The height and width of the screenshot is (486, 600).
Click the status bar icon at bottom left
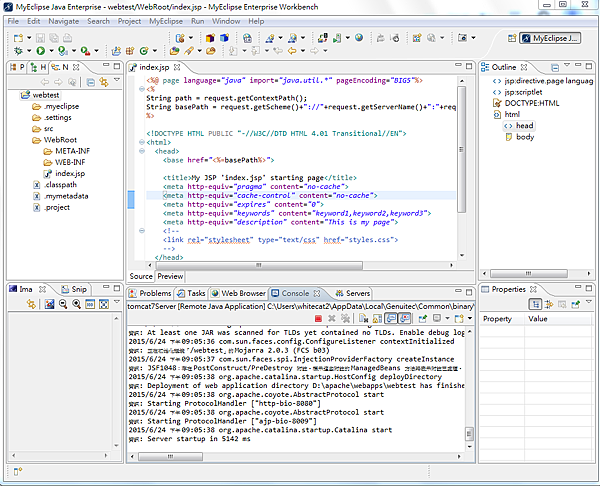click(18, 471)
